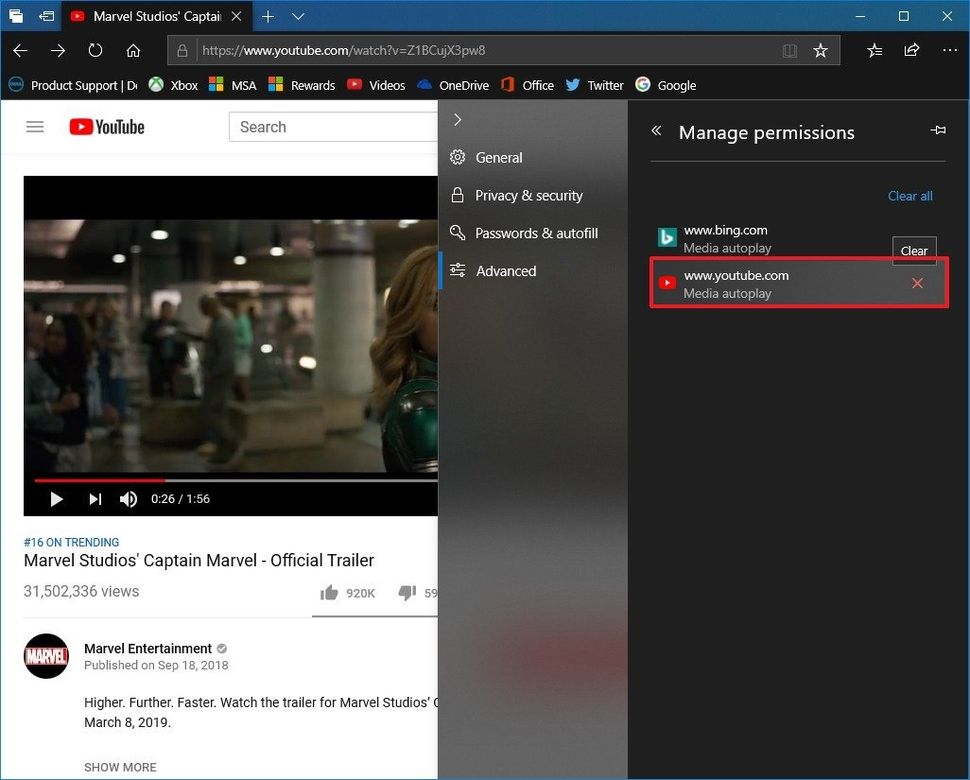
Task: Click the Share icon in the toolbar
Action: coord(911,50)
